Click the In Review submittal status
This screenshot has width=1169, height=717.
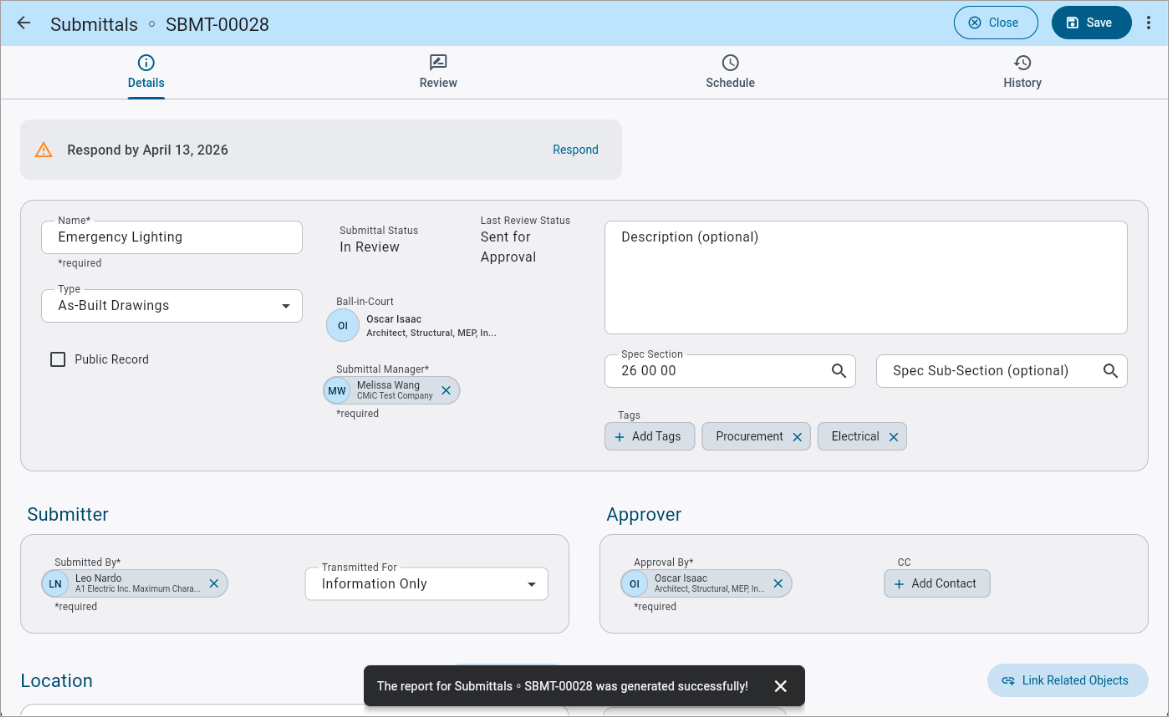(370, 247)
